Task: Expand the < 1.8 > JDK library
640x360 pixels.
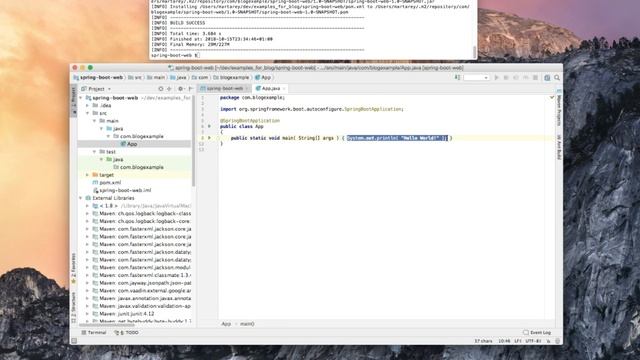Action: (87, 206)
